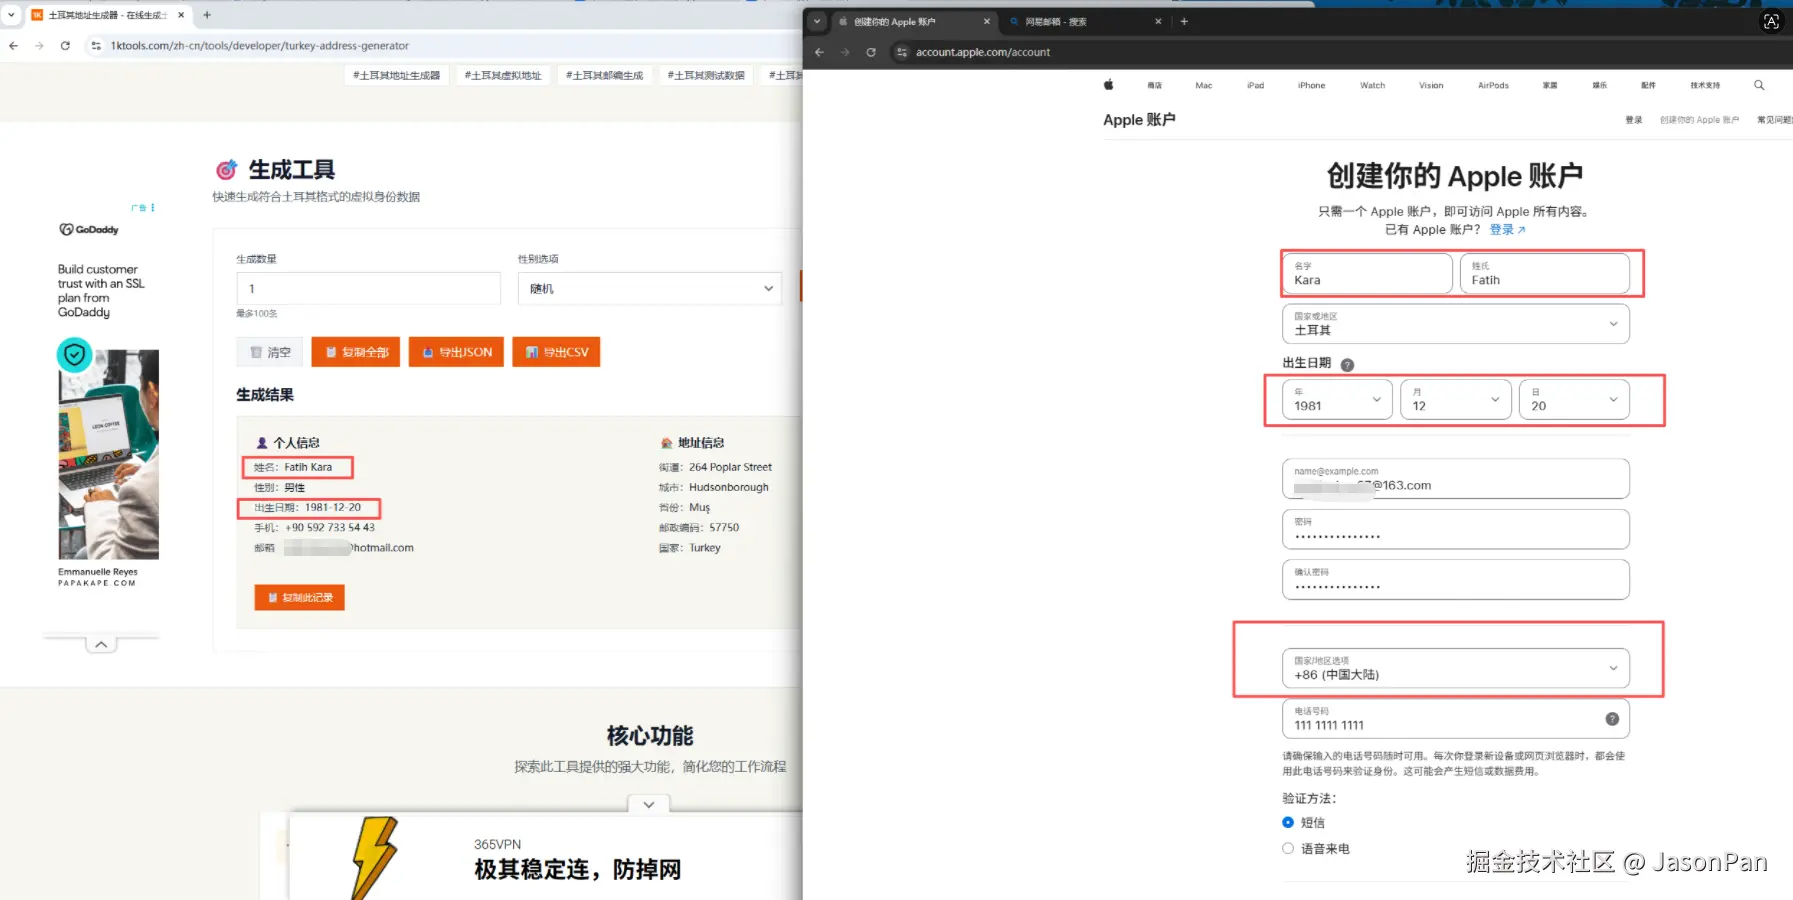Open the birth month dropdown showing 12
The height and width of the screenshot is (900, 1793).
(x=1456, y=399)
